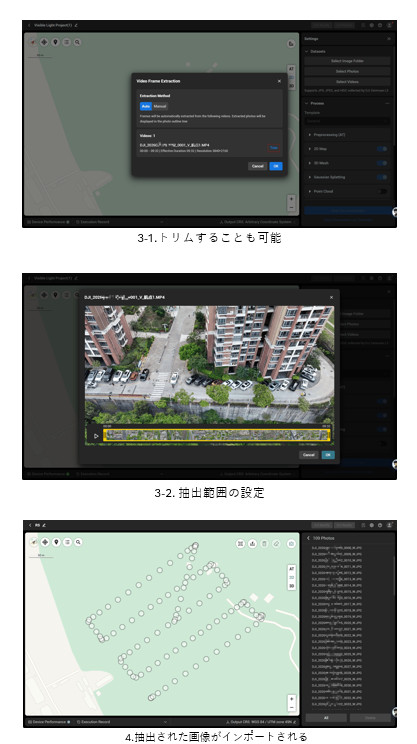
Task: Switch to AT view in bottom screenshot
Action: coord(292,569)
